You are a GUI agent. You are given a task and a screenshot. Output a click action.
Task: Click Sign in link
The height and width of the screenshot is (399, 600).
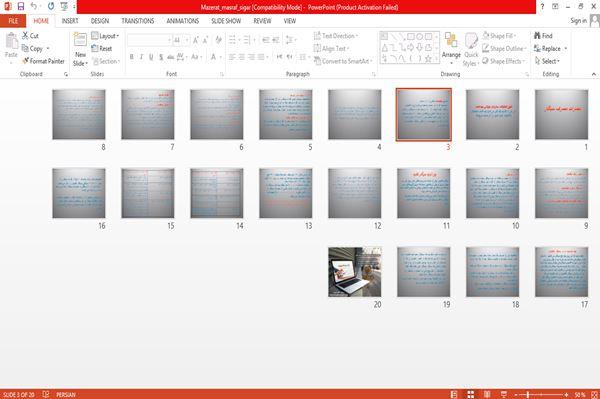pyautogui.click(x=578, y=21)
